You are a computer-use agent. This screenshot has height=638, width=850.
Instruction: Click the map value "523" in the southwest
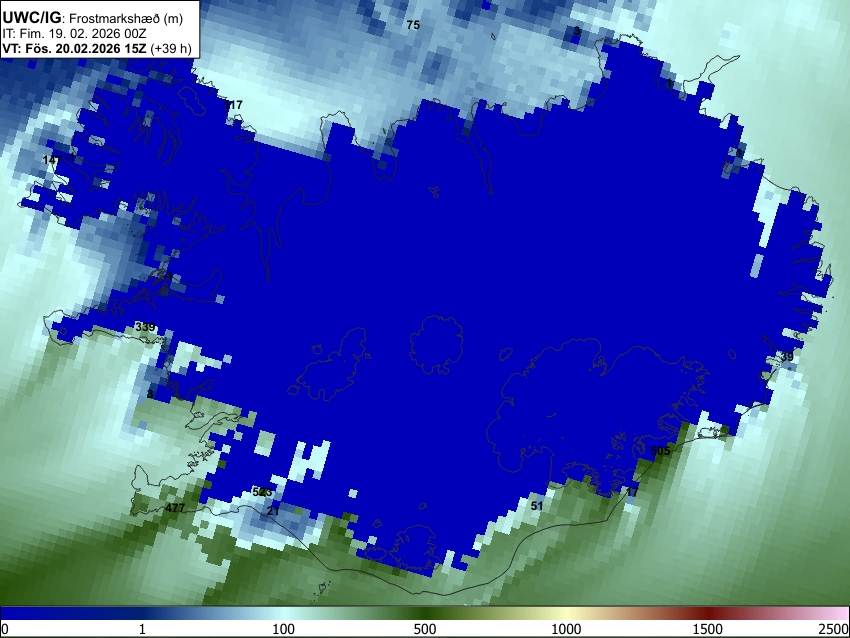coord(262,492)
